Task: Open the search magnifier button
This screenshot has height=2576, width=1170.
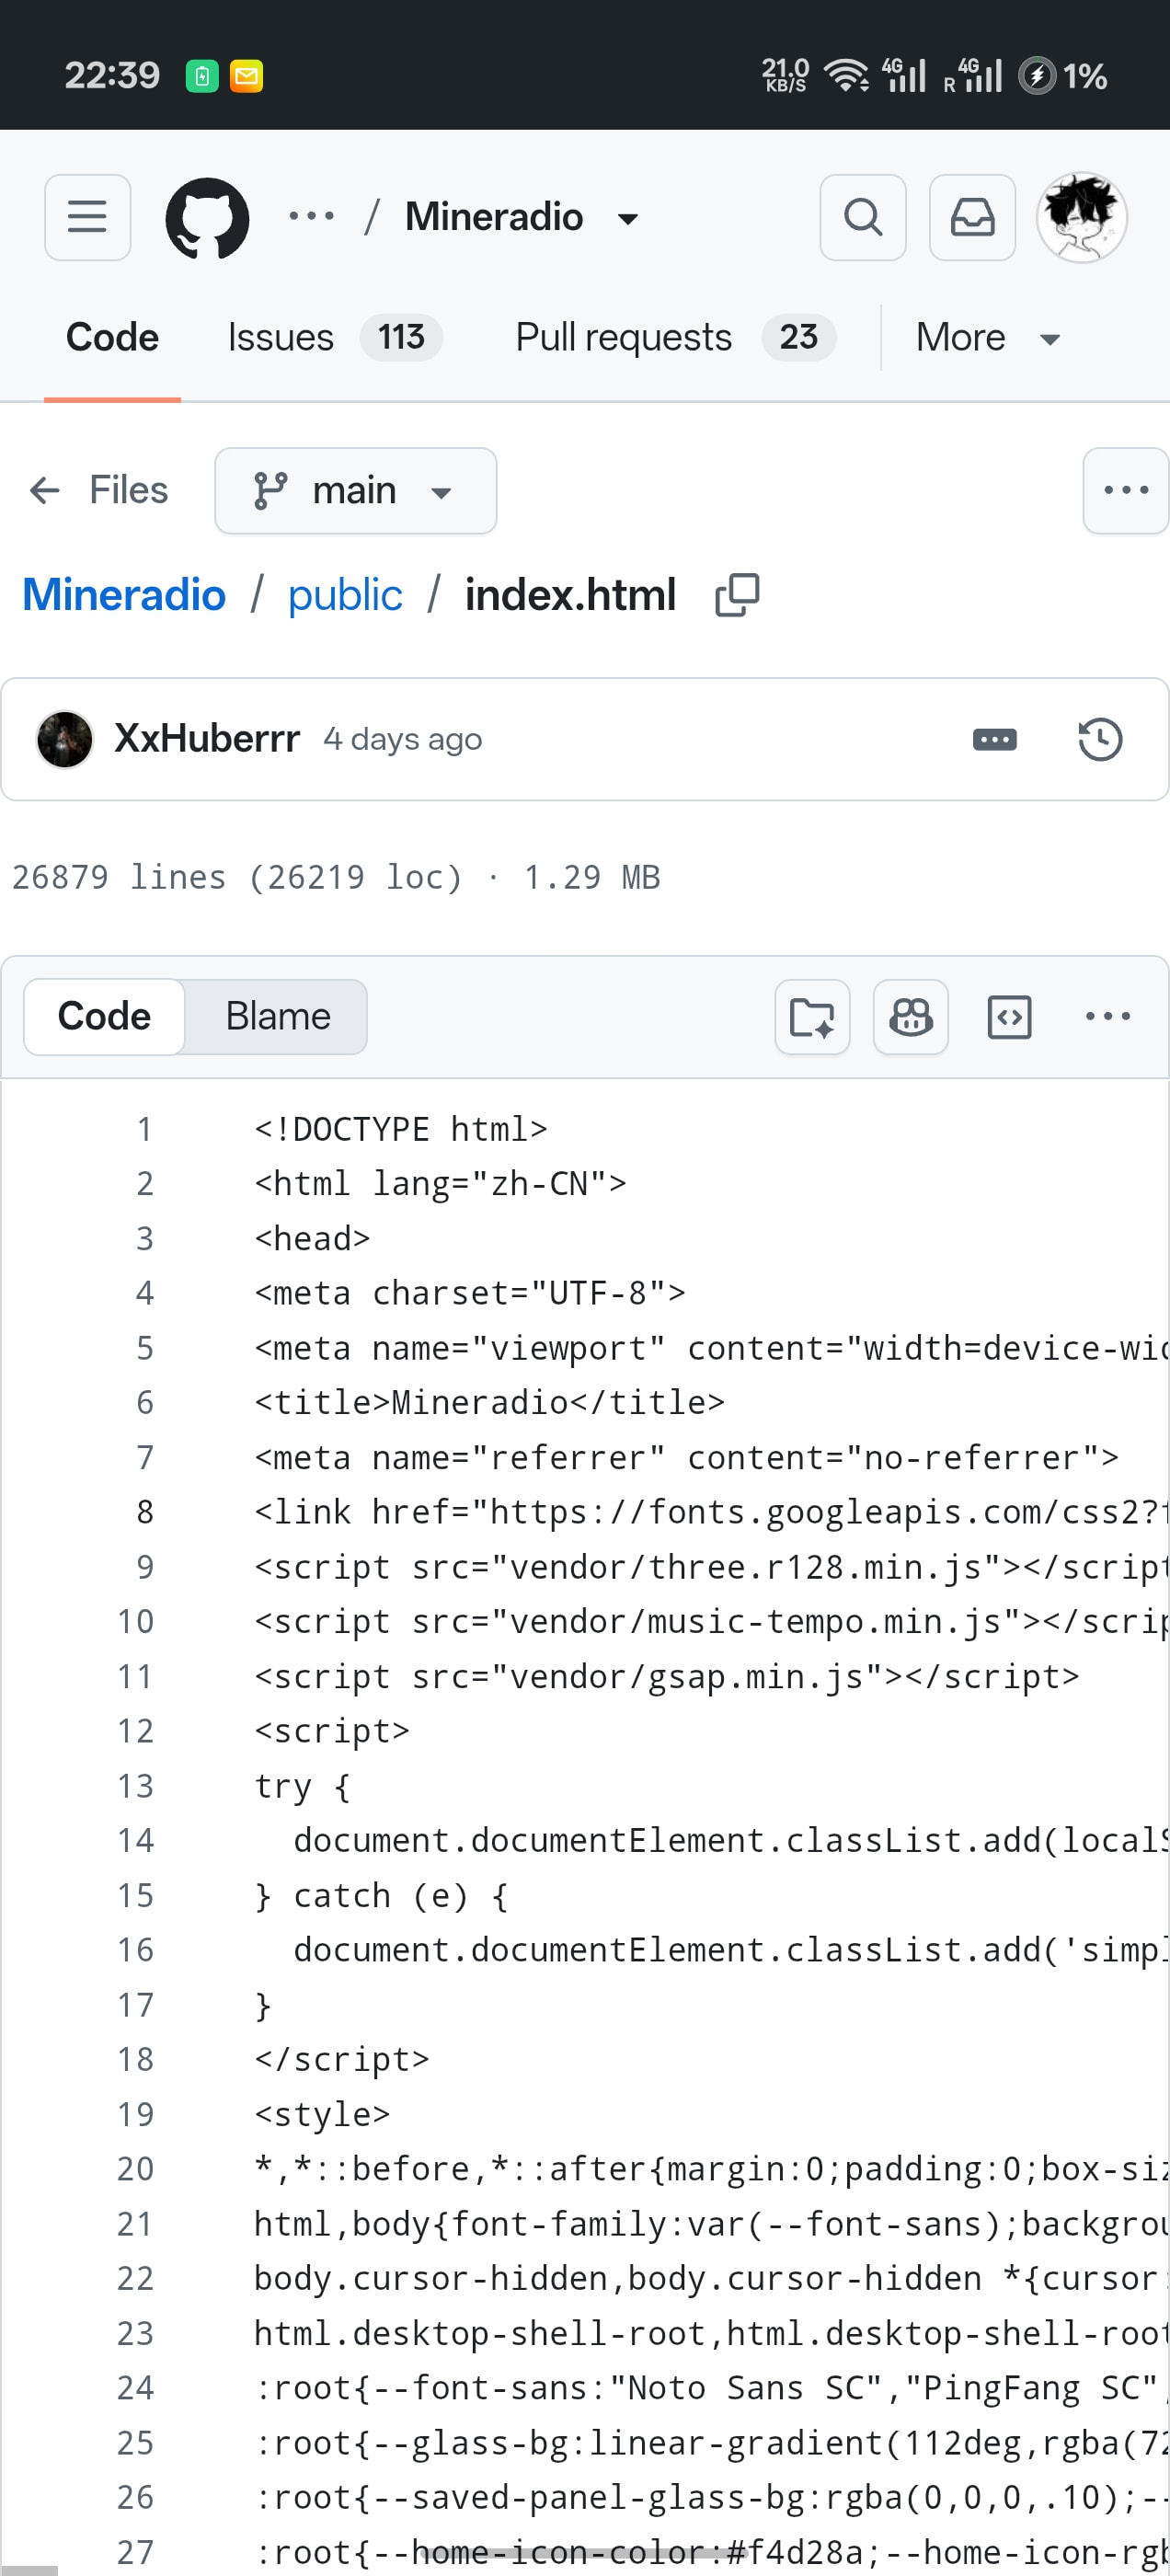Action: [862, 217]
